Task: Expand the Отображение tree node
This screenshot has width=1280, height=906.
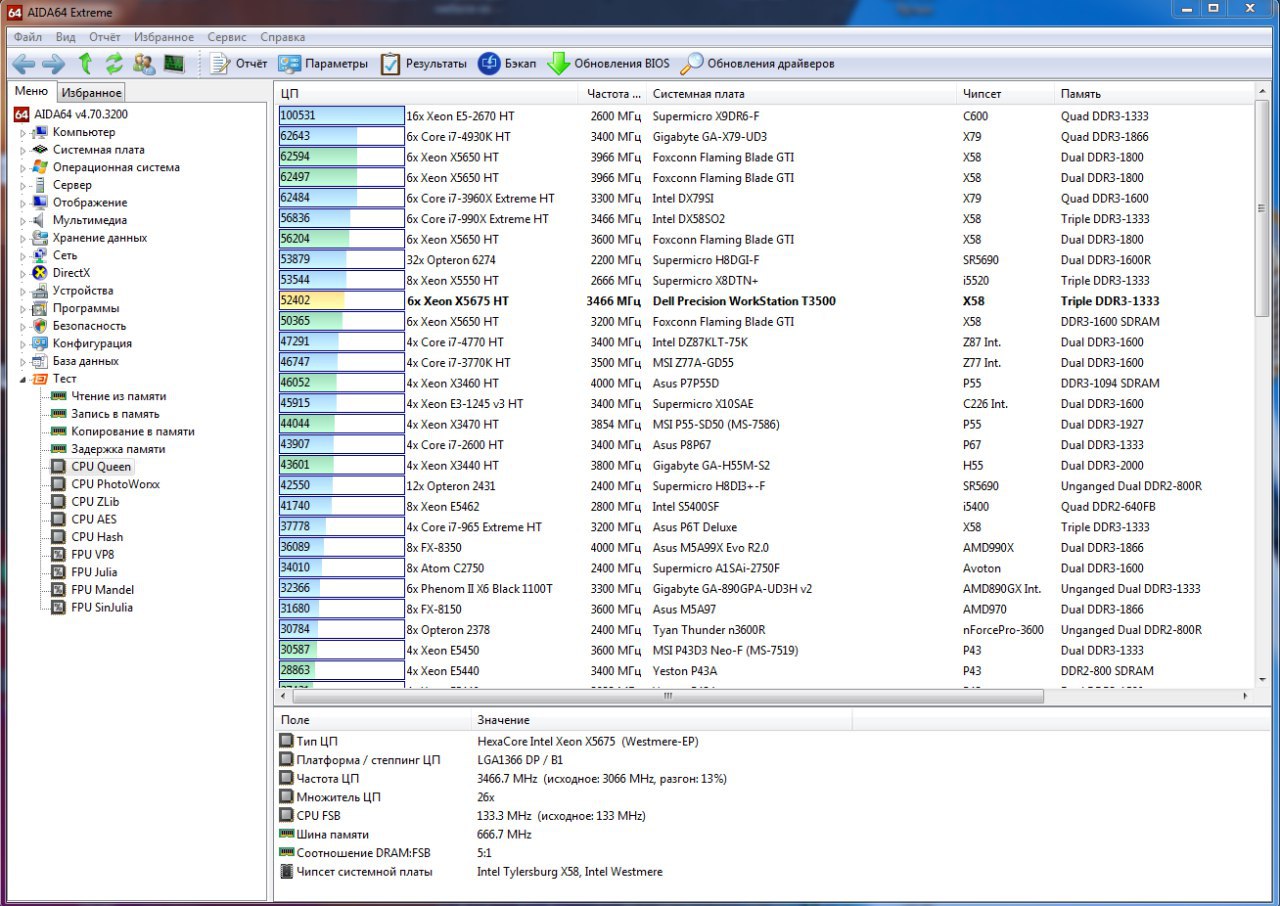Action: (24, 203)
